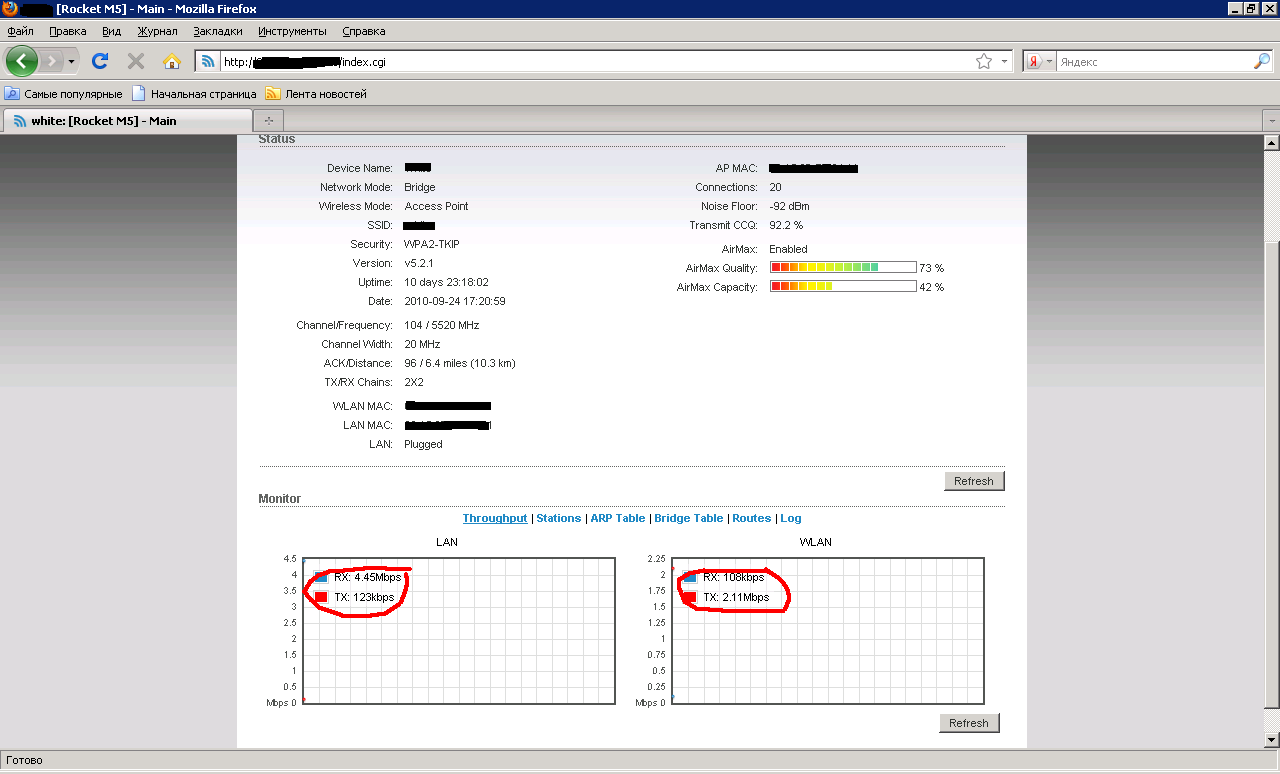Go to the Home page icon
The image size is (1280, 774).
point(172,61)
